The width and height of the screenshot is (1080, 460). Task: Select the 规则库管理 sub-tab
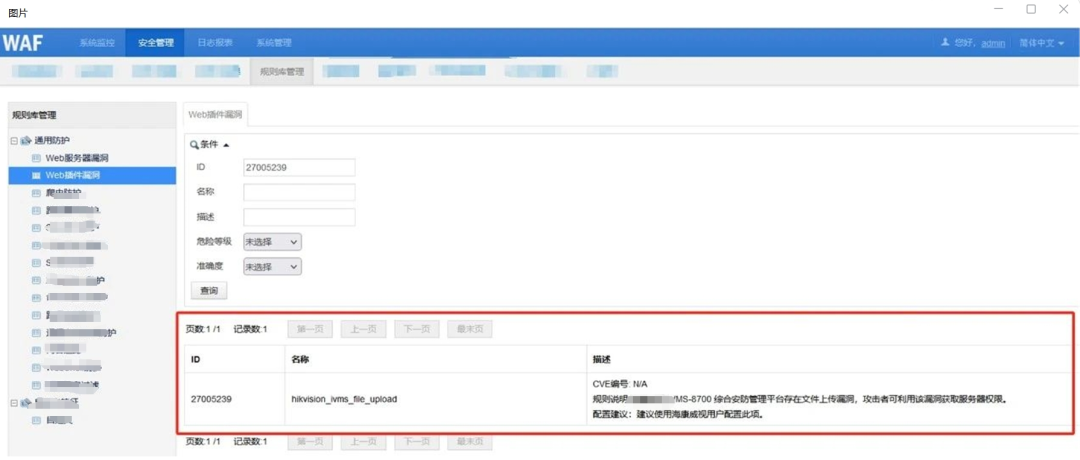[282, 71]
